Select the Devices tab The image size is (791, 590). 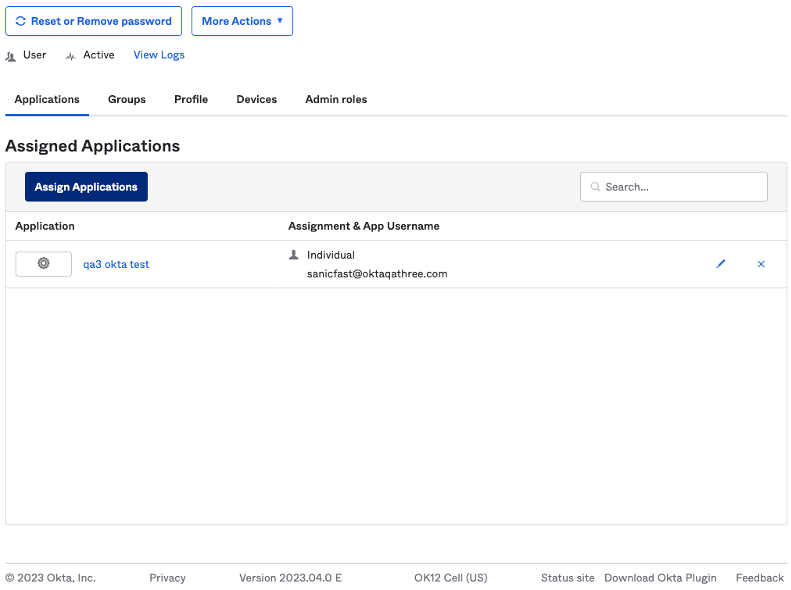tap(256, 99)
